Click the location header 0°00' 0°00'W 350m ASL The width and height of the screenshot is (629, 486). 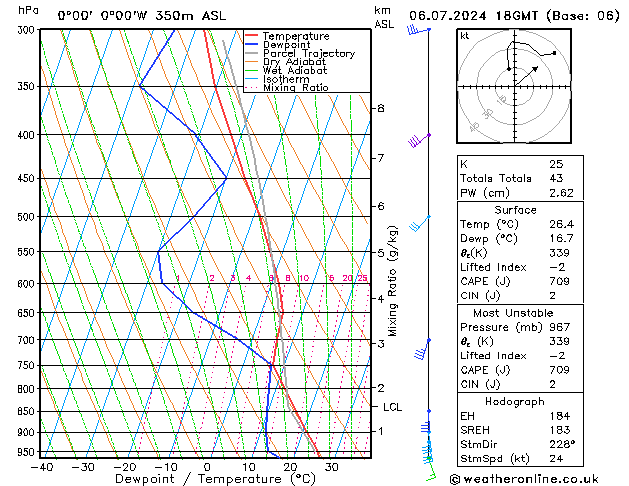(x=142, y=16)
